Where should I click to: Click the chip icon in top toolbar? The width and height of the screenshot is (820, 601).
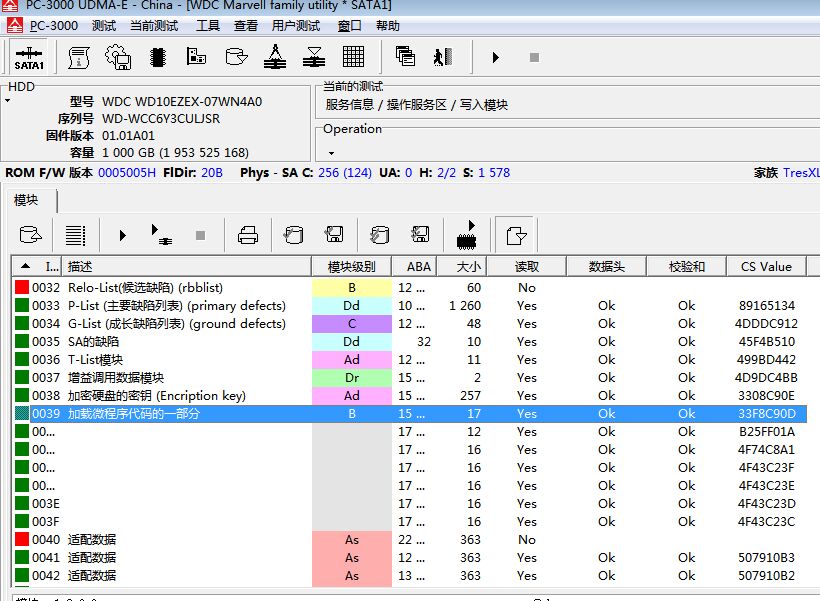157,57
